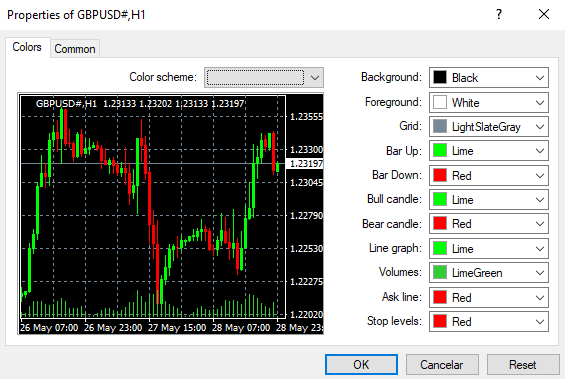Expand the Foreground color dropdown arrow
Viewport: 565px width, 379px height.
pyautogui.click(x=539, y=103)
